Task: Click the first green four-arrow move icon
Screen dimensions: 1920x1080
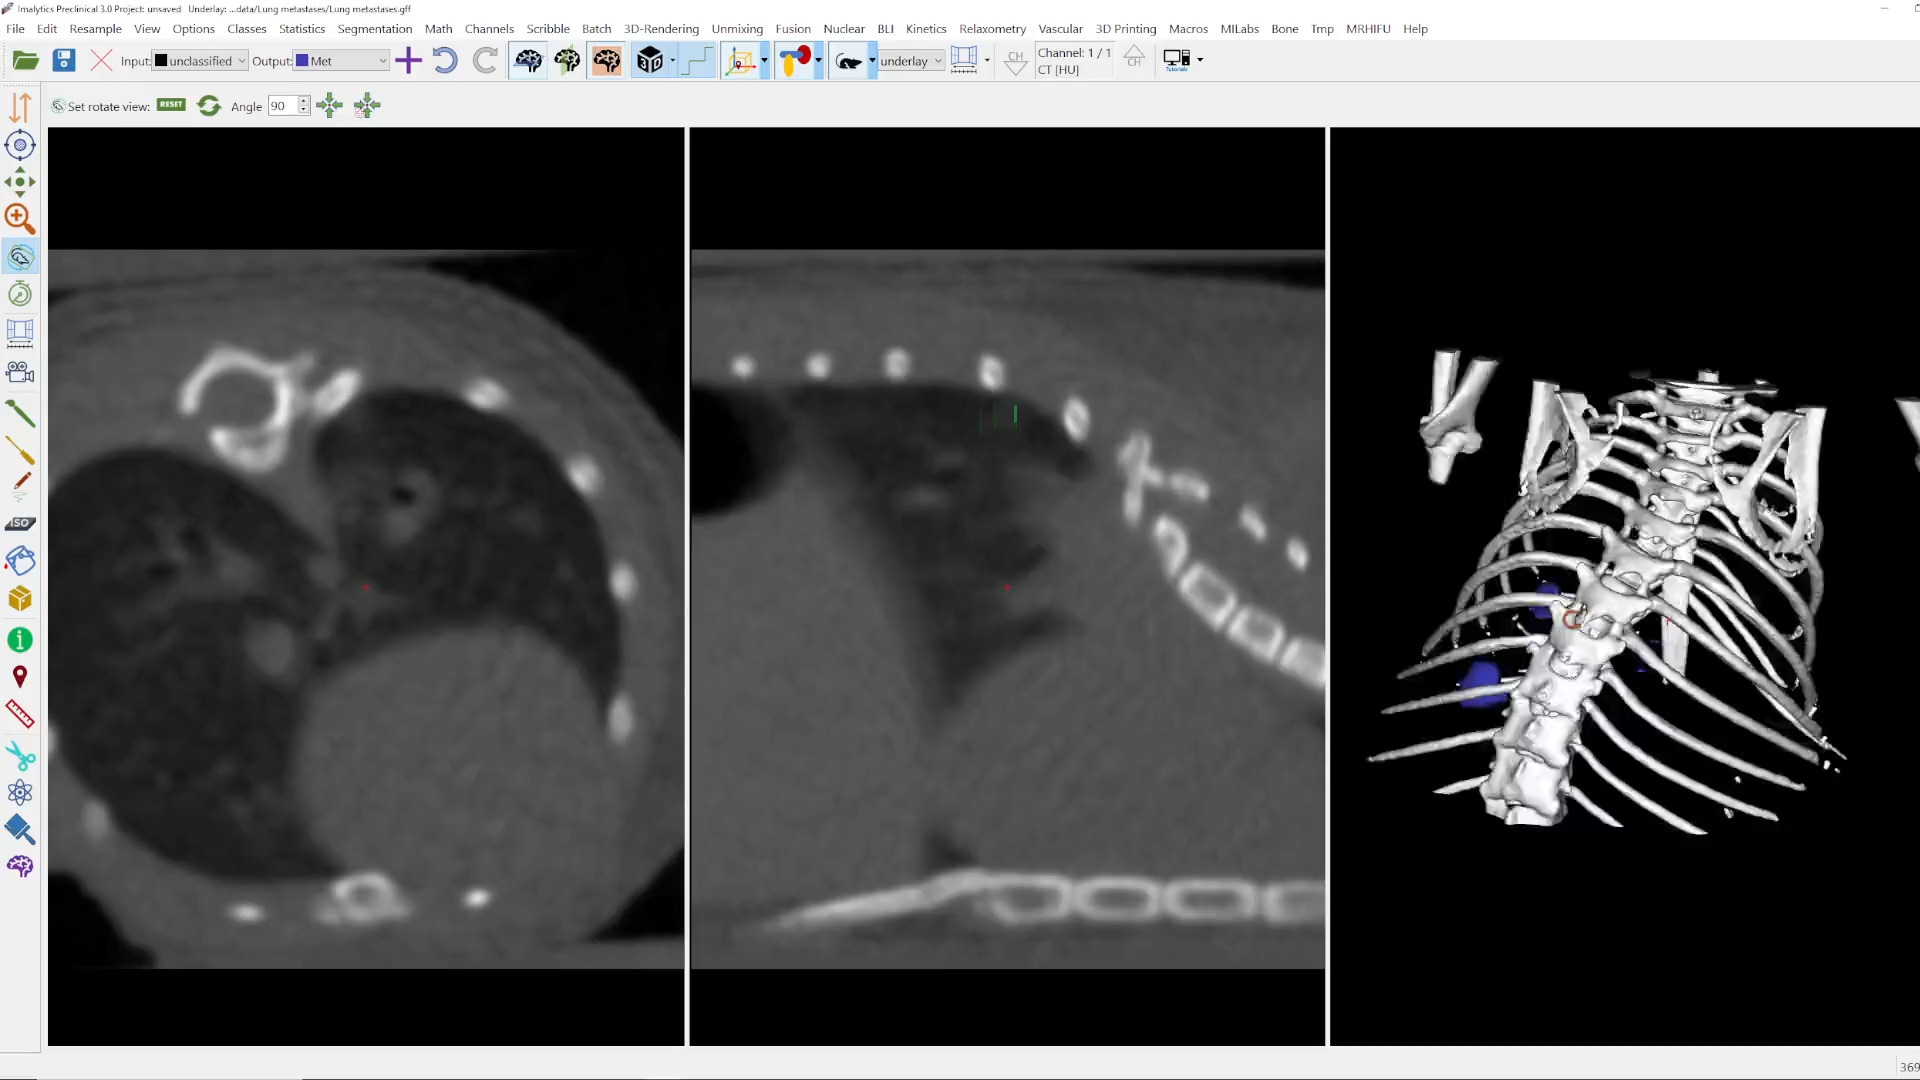Action: 329,106
